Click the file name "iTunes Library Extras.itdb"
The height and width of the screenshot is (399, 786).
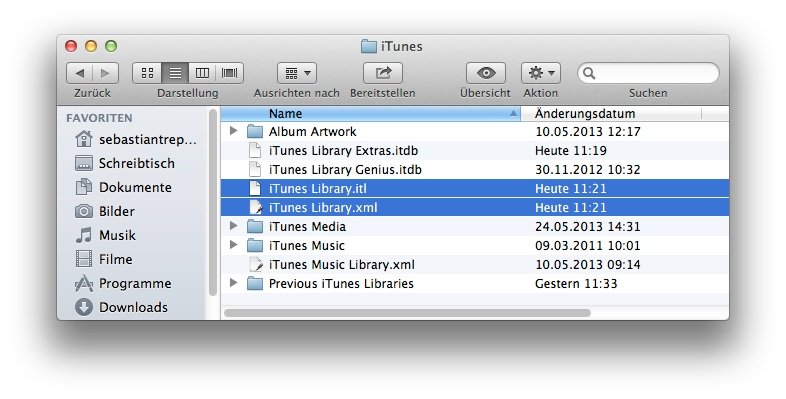[343, 150]
